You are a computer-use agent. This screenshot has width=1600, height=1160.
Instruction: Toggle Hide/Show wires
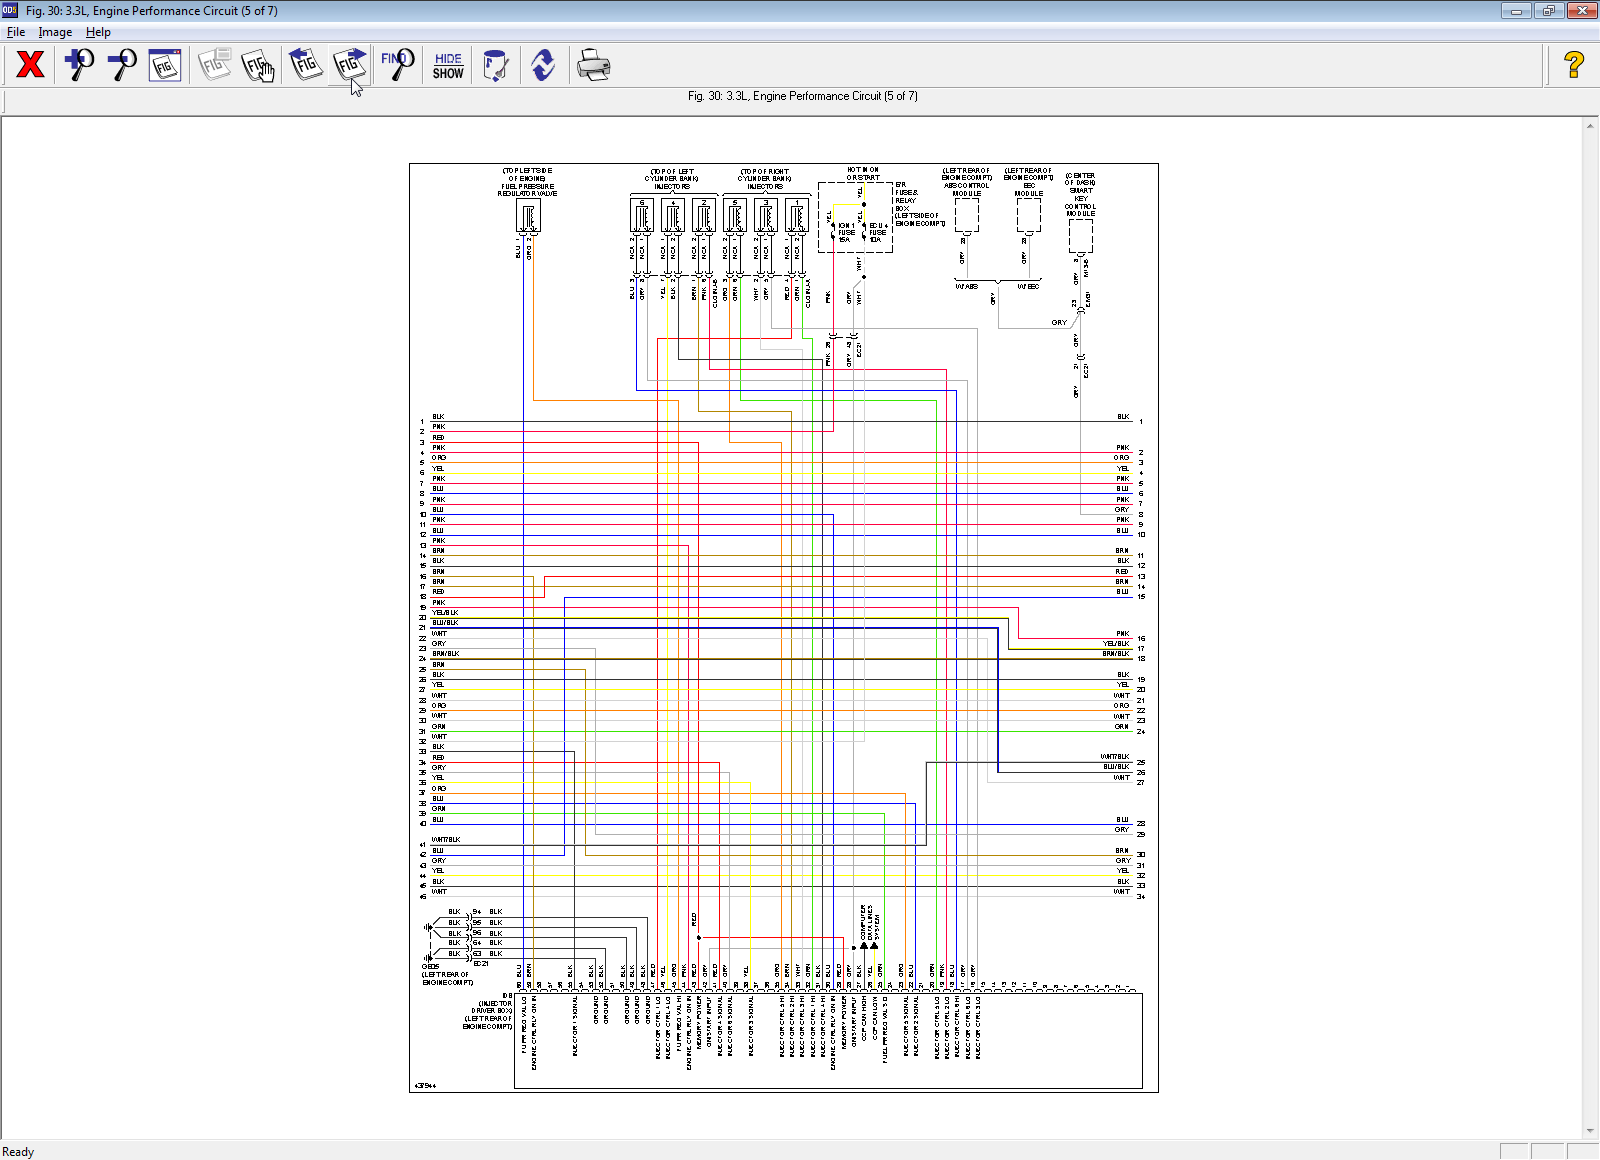pos(448,65)
